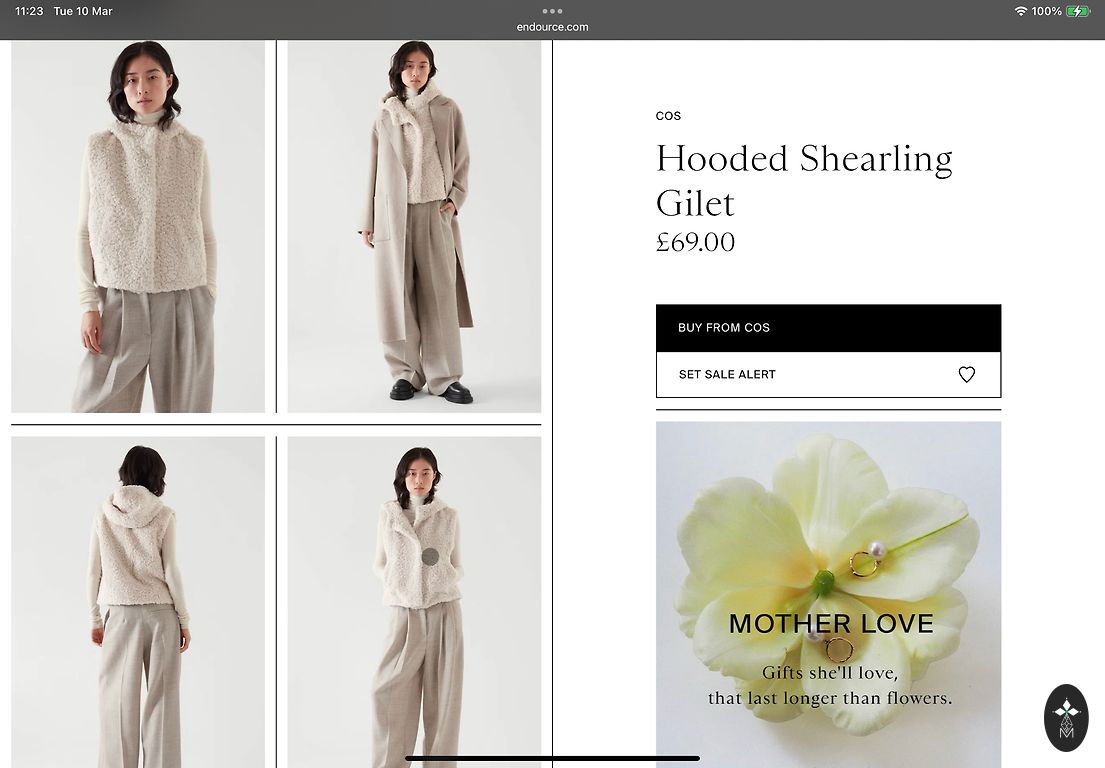Tap the green battery icon
This screenshot has height=768, width=1105.
[x=1078, y=11]
